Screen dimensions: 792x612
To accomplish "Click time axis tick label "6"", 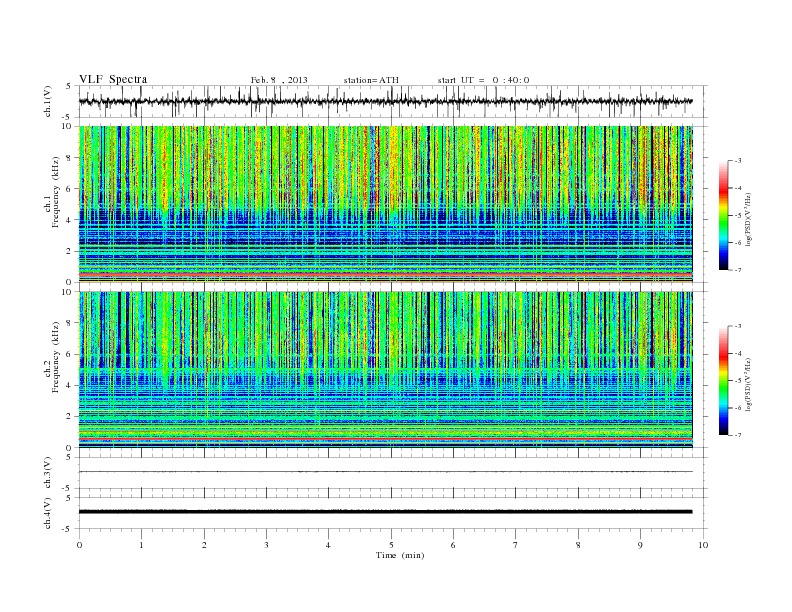I will pos(453,545).
